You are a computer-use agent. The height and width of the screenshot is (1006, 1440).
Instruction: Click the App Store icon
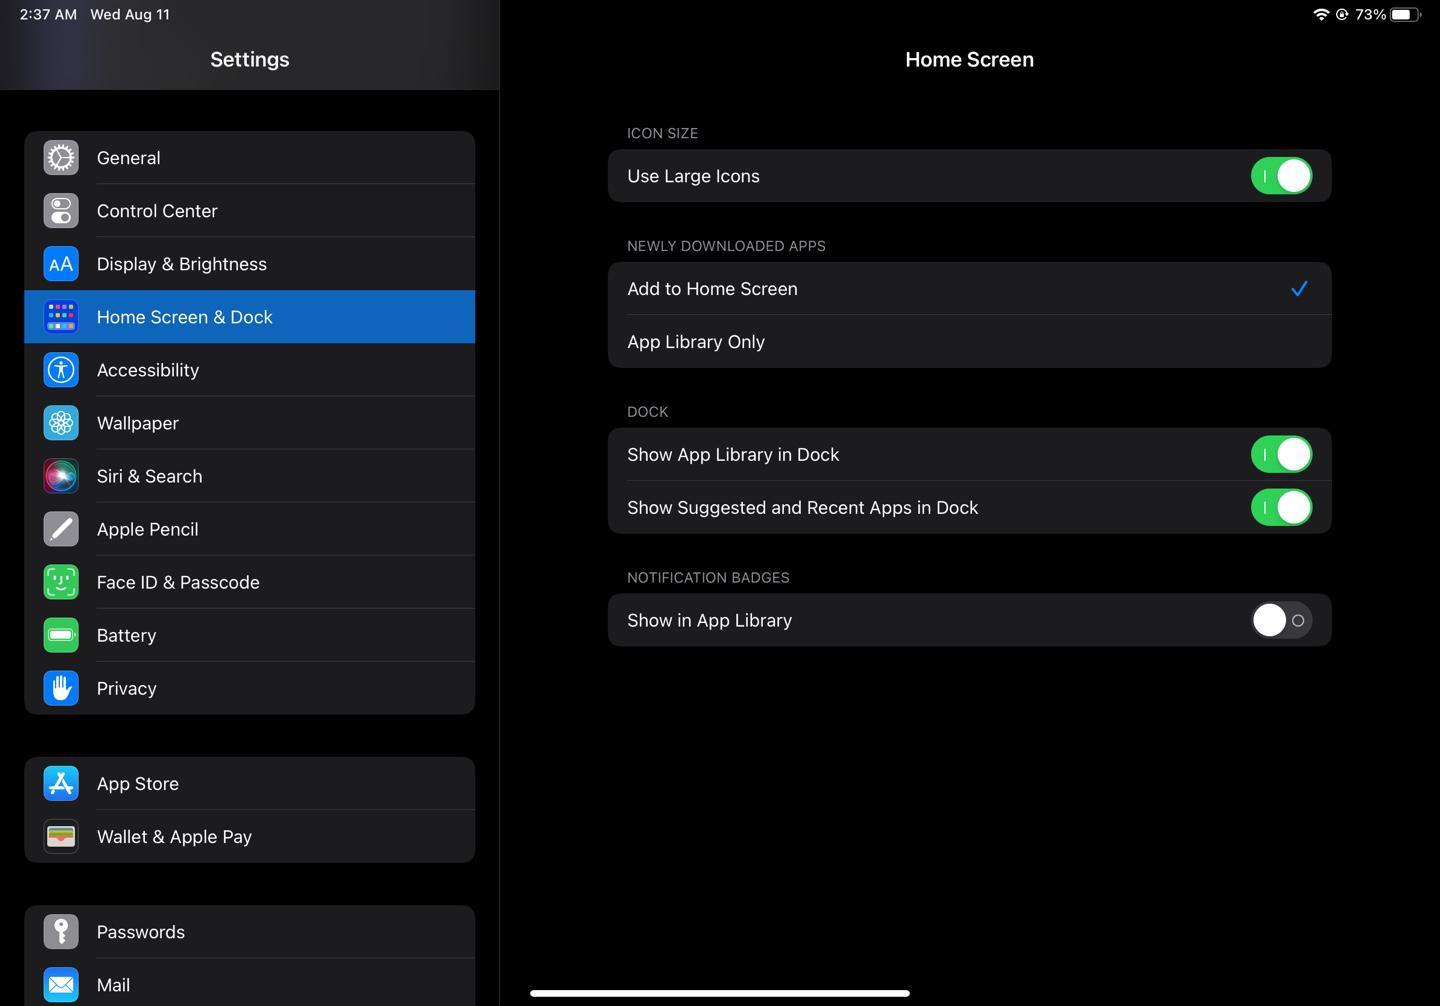pyautogui.click(x=61, y=783)
